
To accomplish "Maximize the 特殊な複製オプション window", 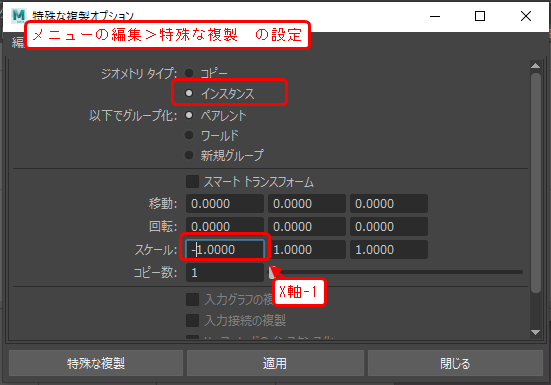I will tap(480, 16).
